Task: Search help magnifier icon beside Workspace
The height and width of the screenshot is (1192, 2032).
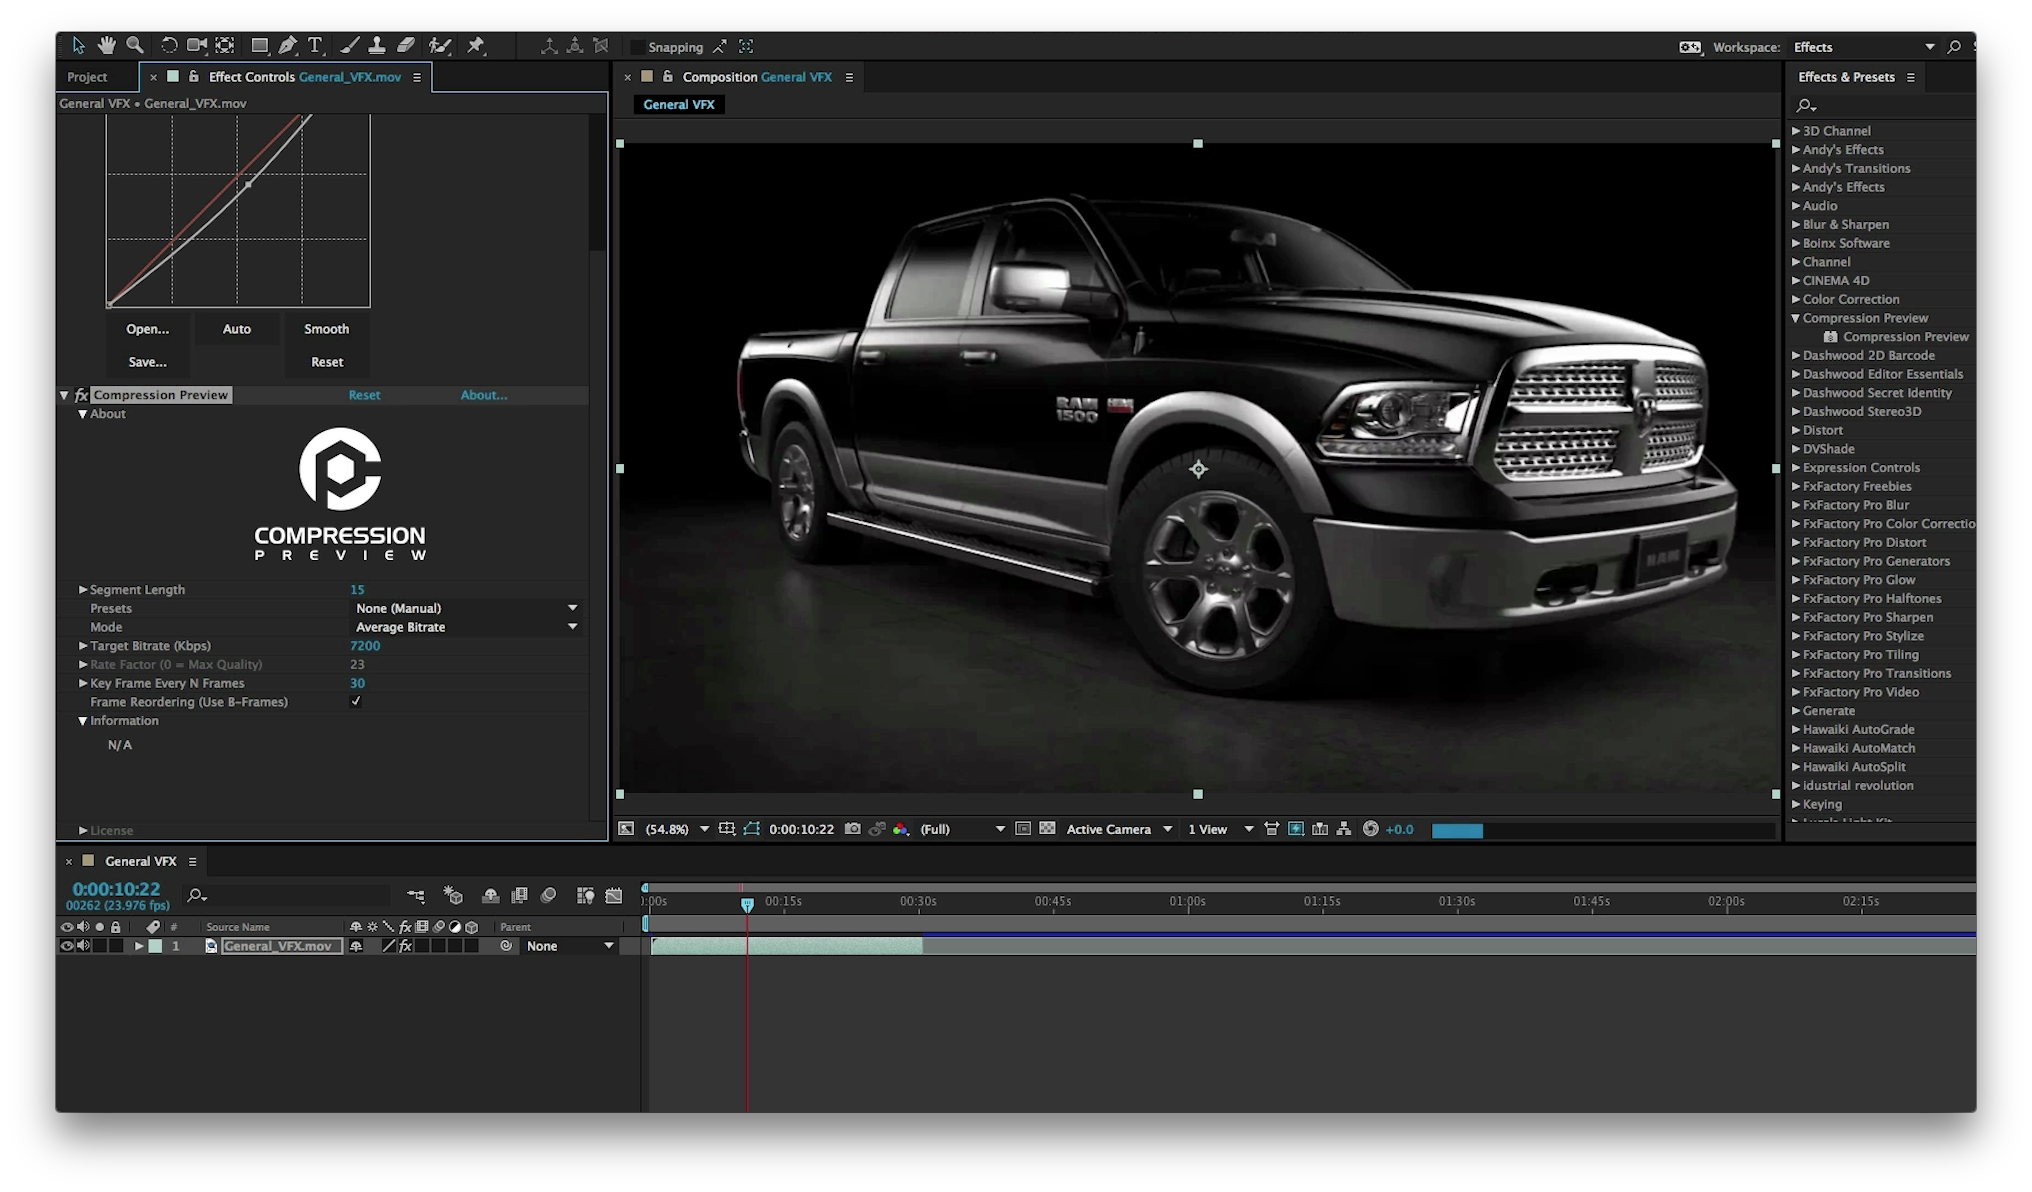Action: tap(1954, 47)
